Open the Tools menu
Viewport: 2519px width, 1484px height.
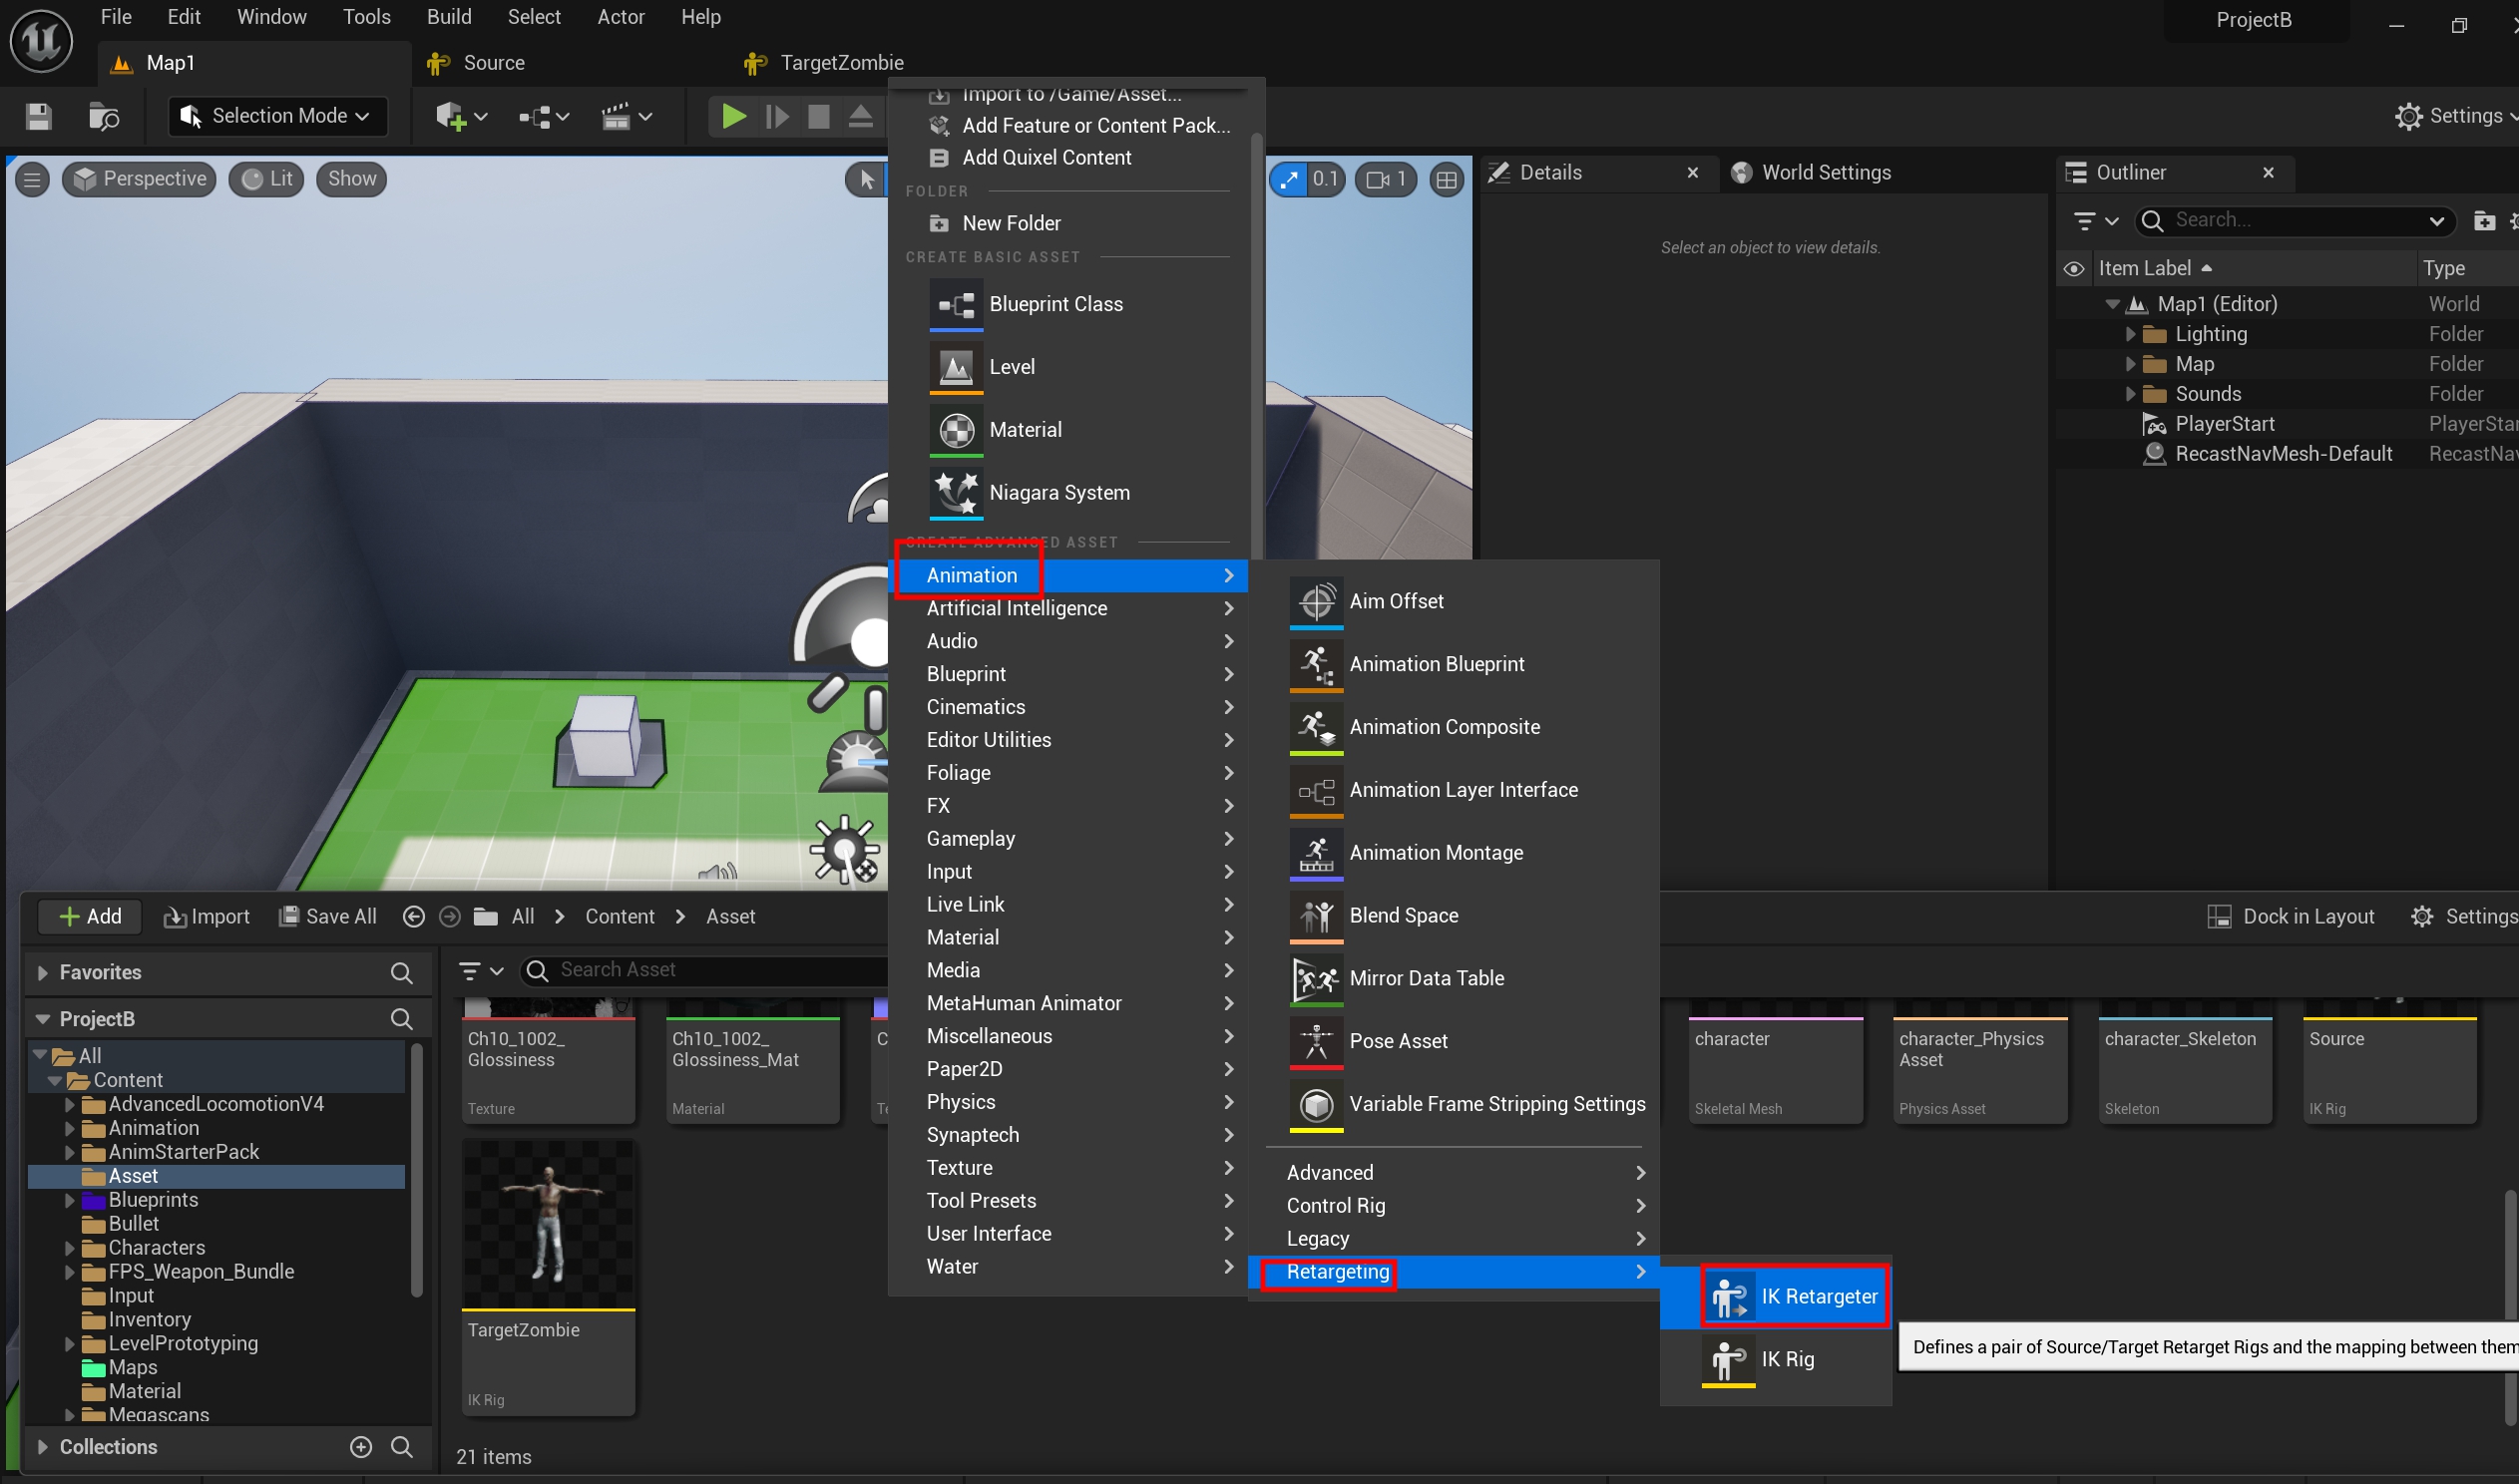tap(366, 17)
